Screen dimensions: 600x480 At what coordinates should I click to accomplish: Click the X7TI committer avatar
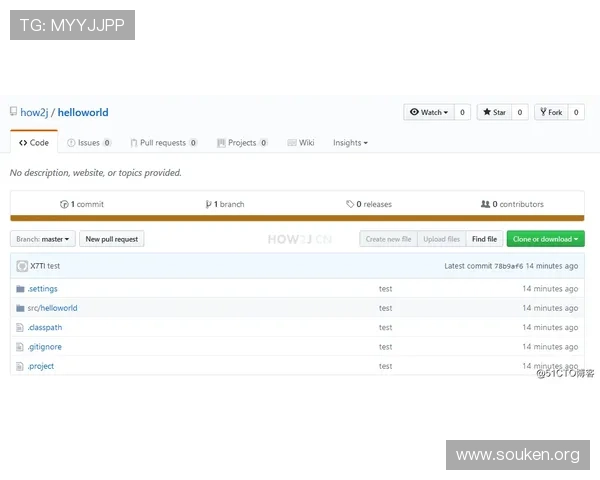tap(21, 266)
